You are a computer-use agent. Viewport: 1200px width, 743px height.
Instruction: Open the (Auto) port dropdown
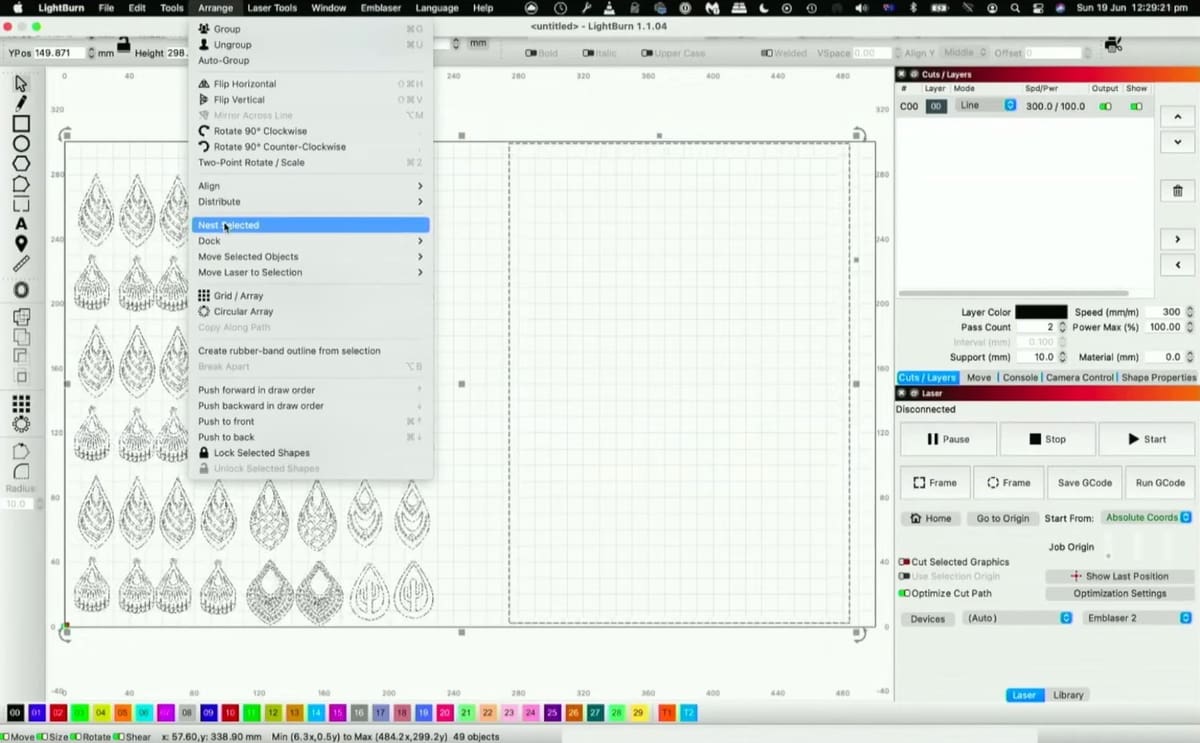(x=1017, y=618)
